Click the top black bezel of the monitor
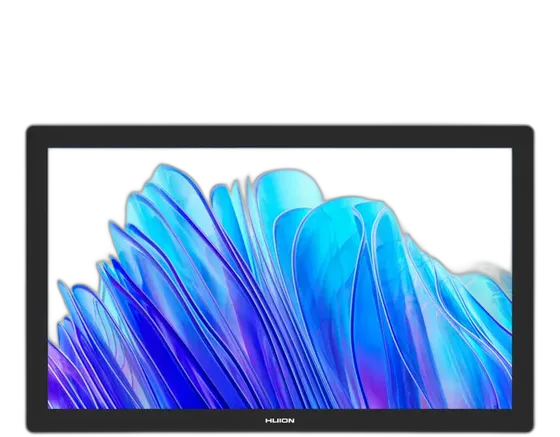The image size is (560, 437). (x=280, y=136)
